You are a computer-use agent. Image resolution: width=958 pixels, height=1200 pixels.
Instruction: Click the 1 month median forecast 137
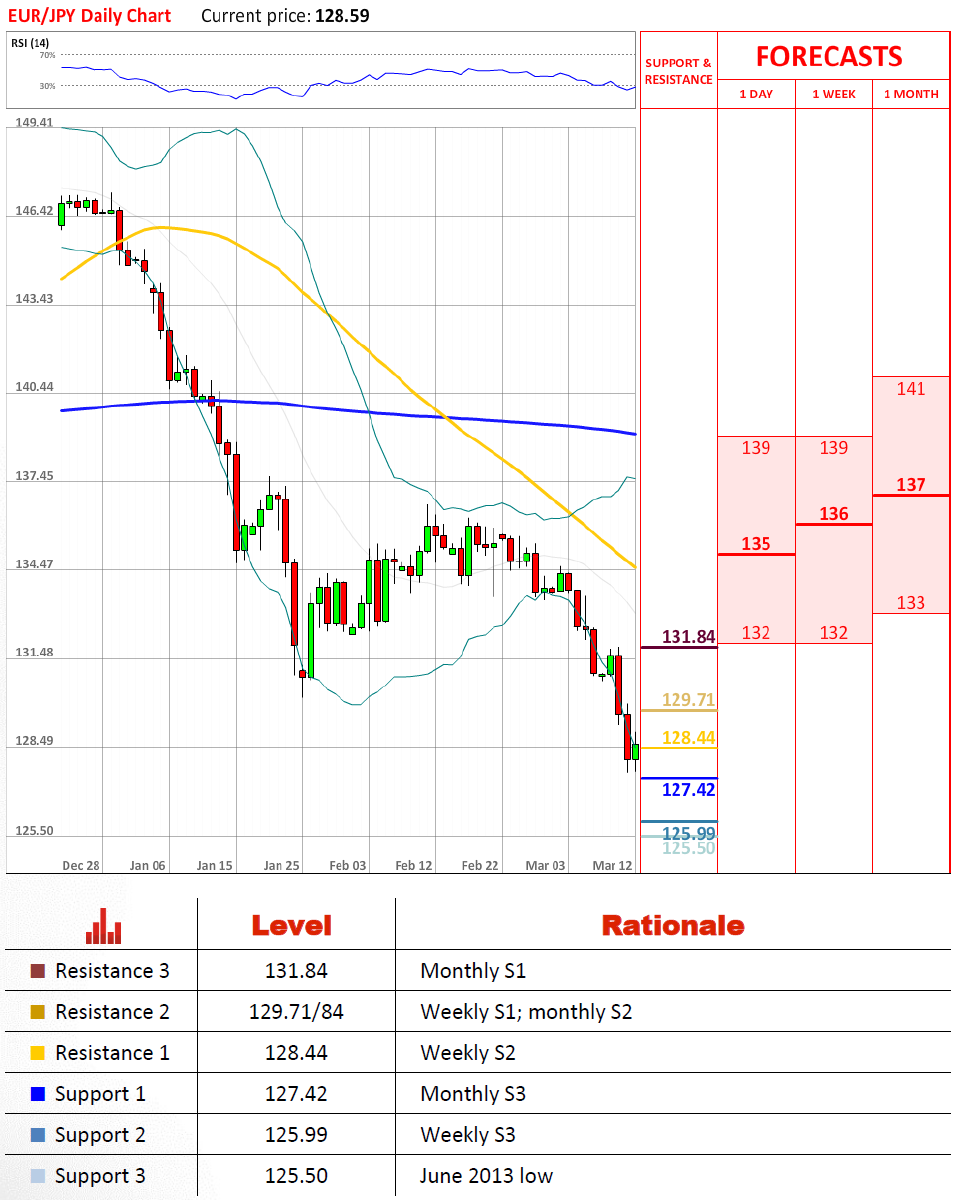pos(911,485)
